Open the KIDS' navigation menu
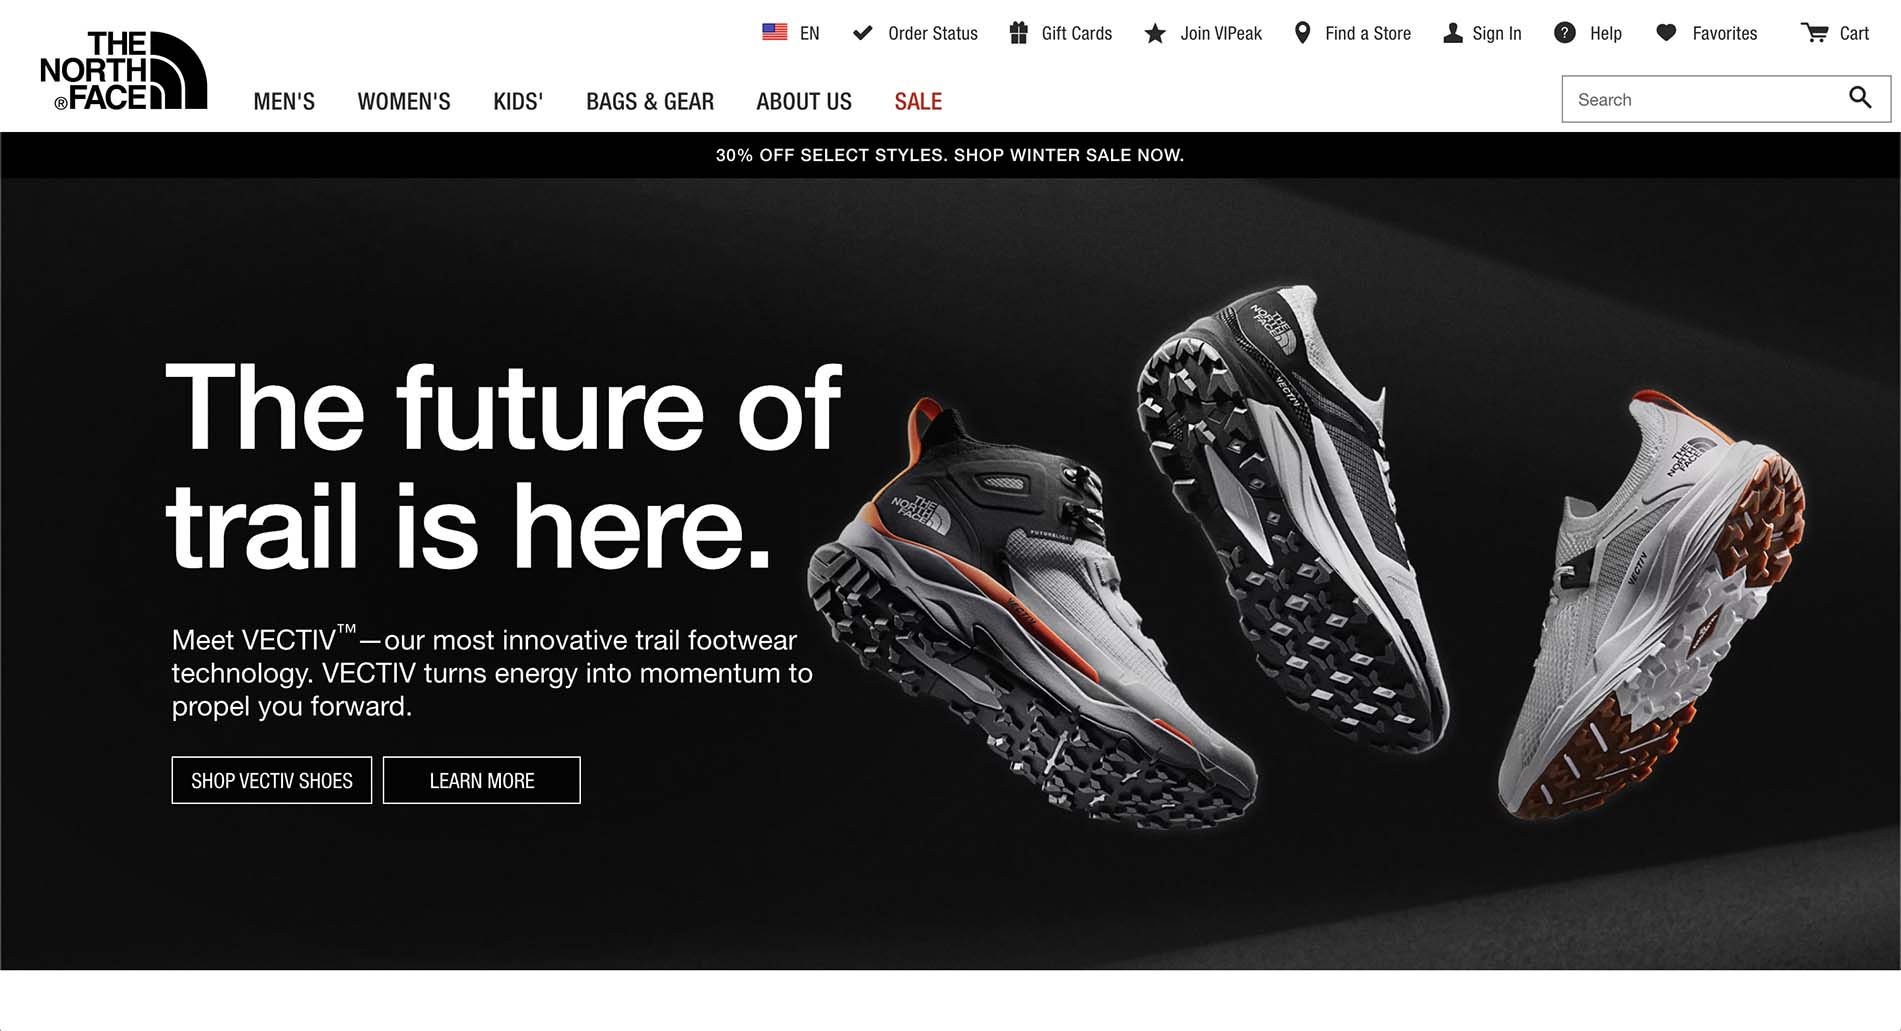The height and width of the screenshot is (1031, 1901). 518,101
